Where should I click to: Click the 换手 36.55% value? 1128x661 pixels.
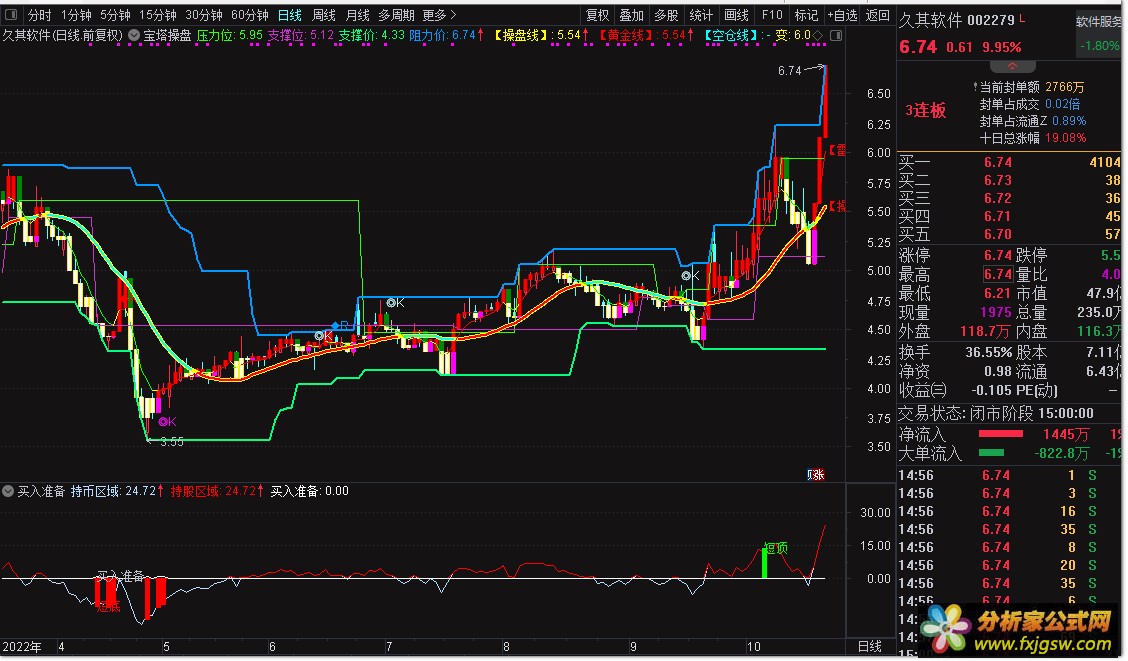click(988, 352)
